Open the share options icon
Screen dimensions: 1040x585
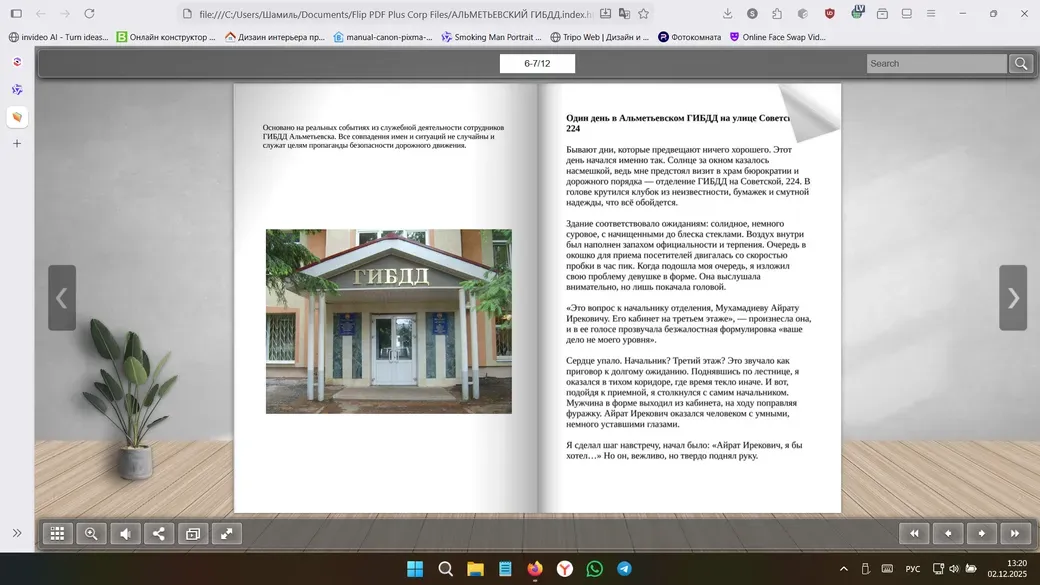point(159,534)
